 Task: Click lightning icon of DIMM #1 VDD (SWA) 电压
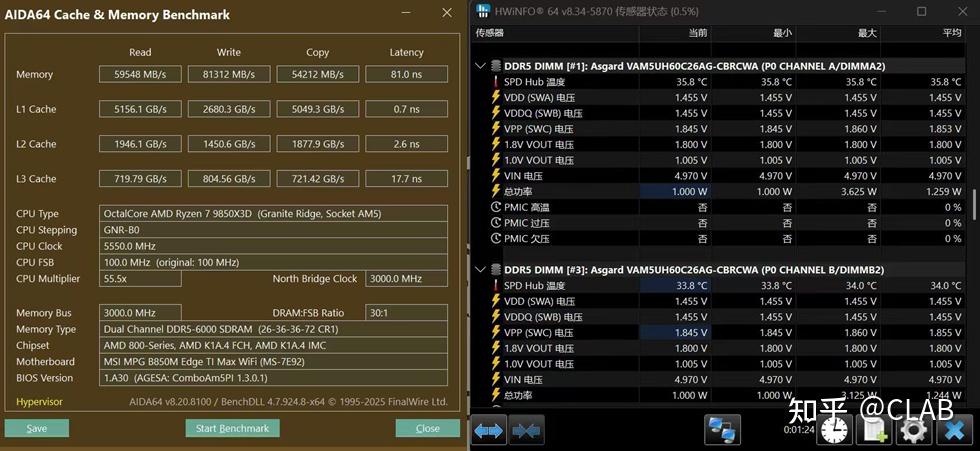(x=496, y=97)
